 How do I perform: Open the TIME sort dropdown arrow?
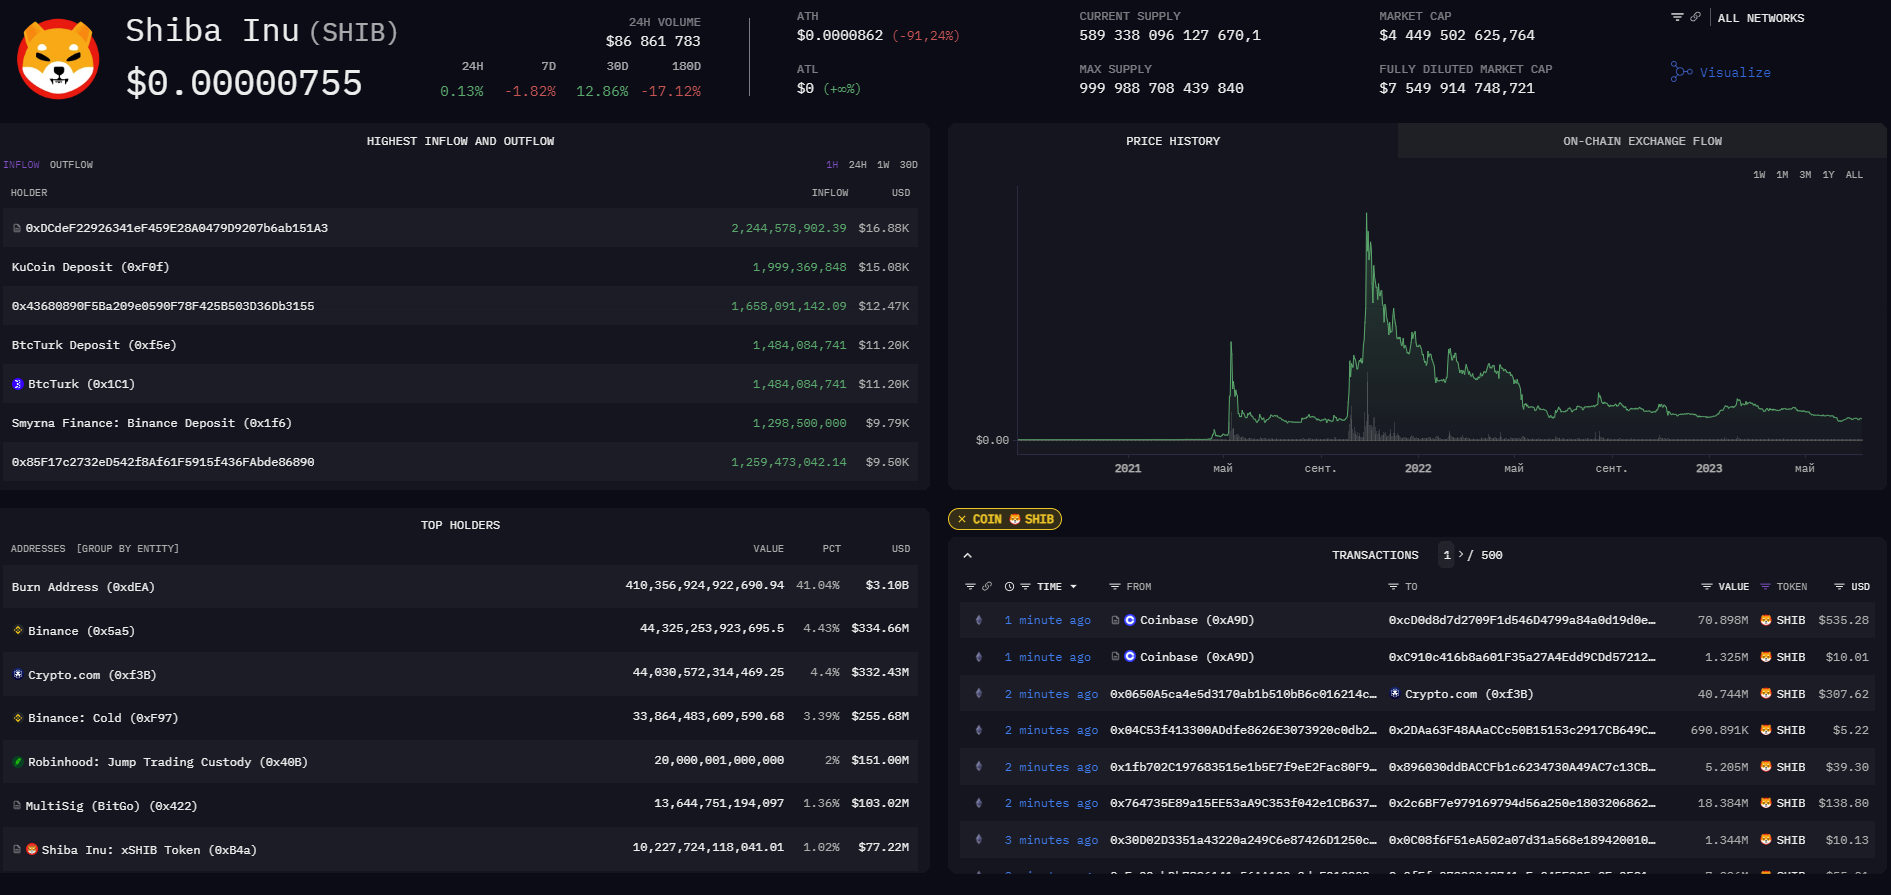coord(1074,587)
